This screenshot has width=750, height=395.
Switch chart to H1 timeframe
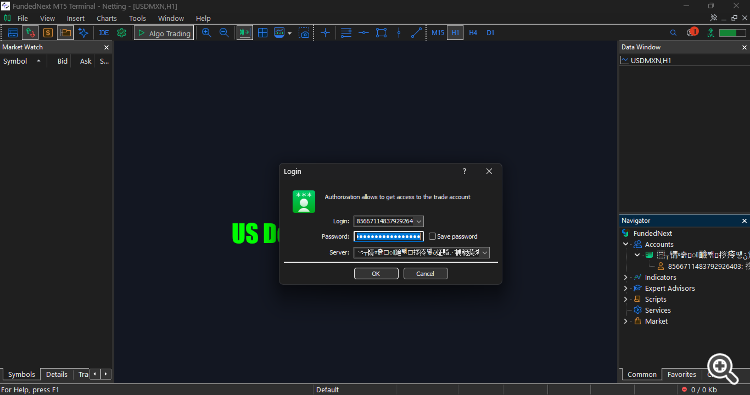pos(455,33)
